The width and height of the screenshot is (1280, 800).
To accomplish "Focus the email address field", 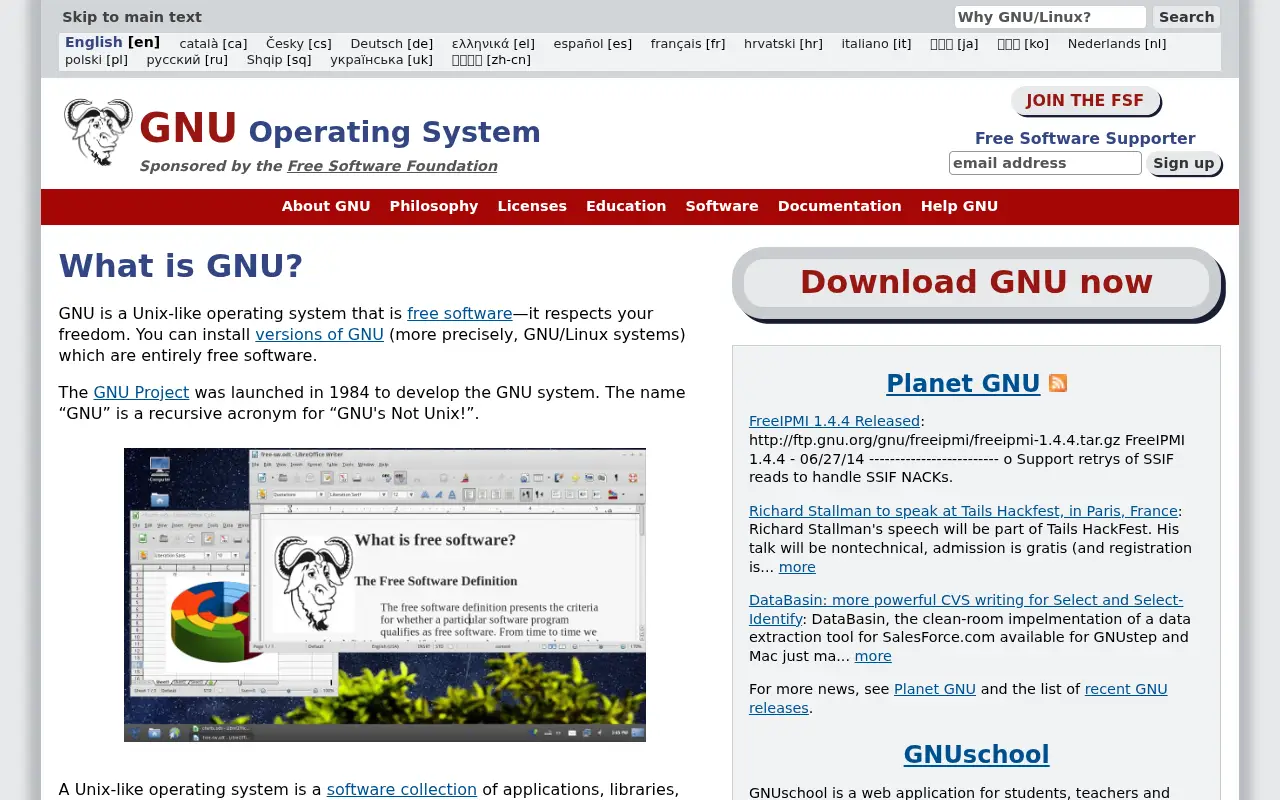I will (1045, 163).
